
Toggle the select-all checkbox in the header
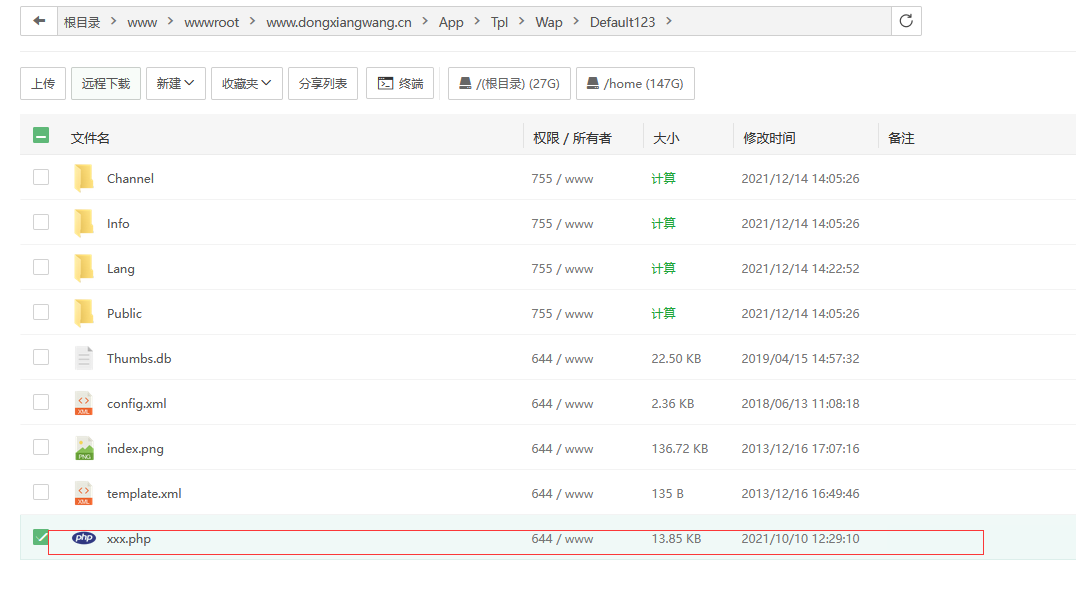pyautogui.click(x=41, y=135)
